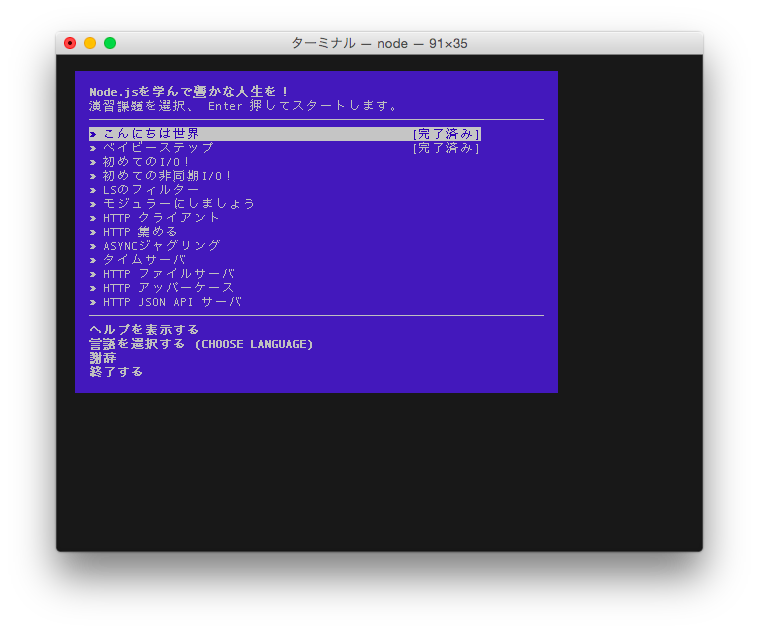Pick the タイムサーバ exercise
The image size is (759, 632).
(144, 260)
